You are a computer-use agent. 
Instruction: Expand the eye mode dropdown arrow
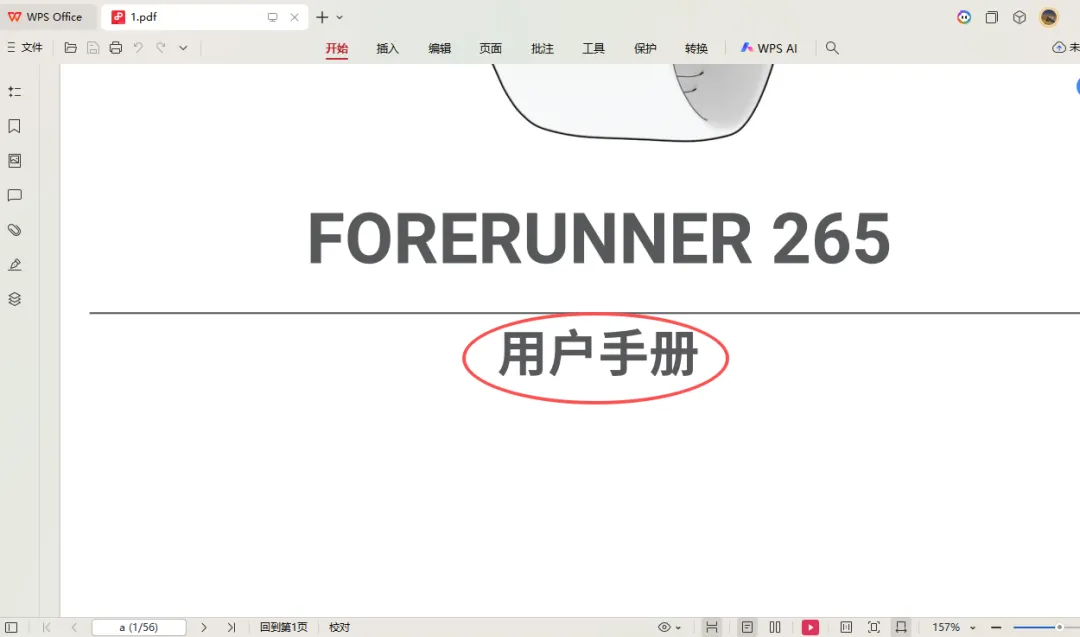pyautogui.click(x=678, y=628)
